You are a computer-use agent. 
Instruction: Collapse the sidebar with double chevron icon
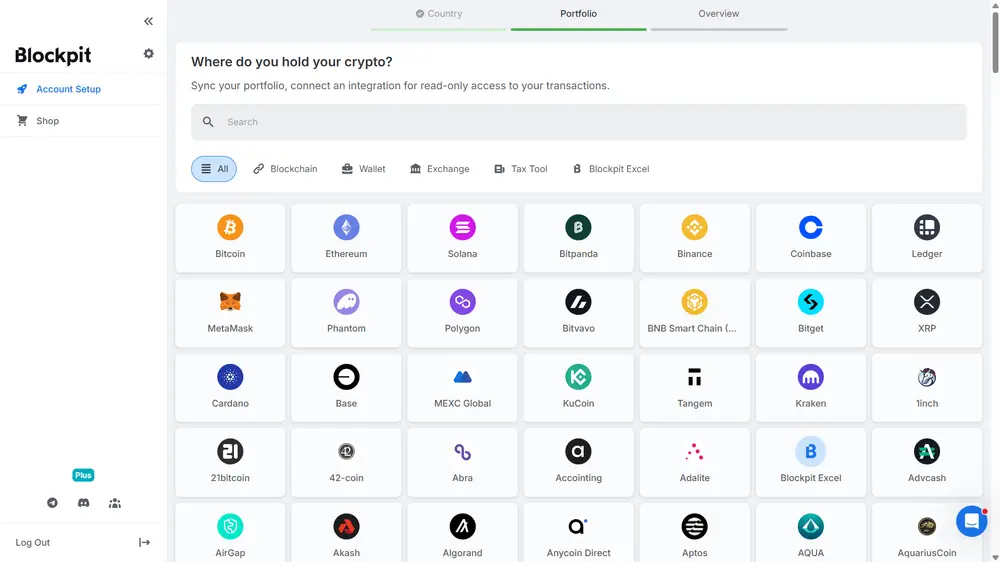149,21
